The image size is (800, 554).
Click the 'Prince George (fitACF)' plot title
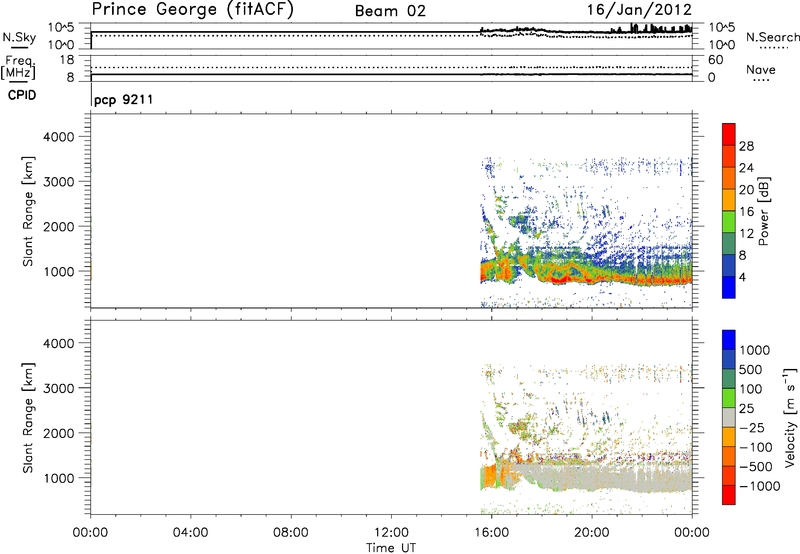(192, 10)
